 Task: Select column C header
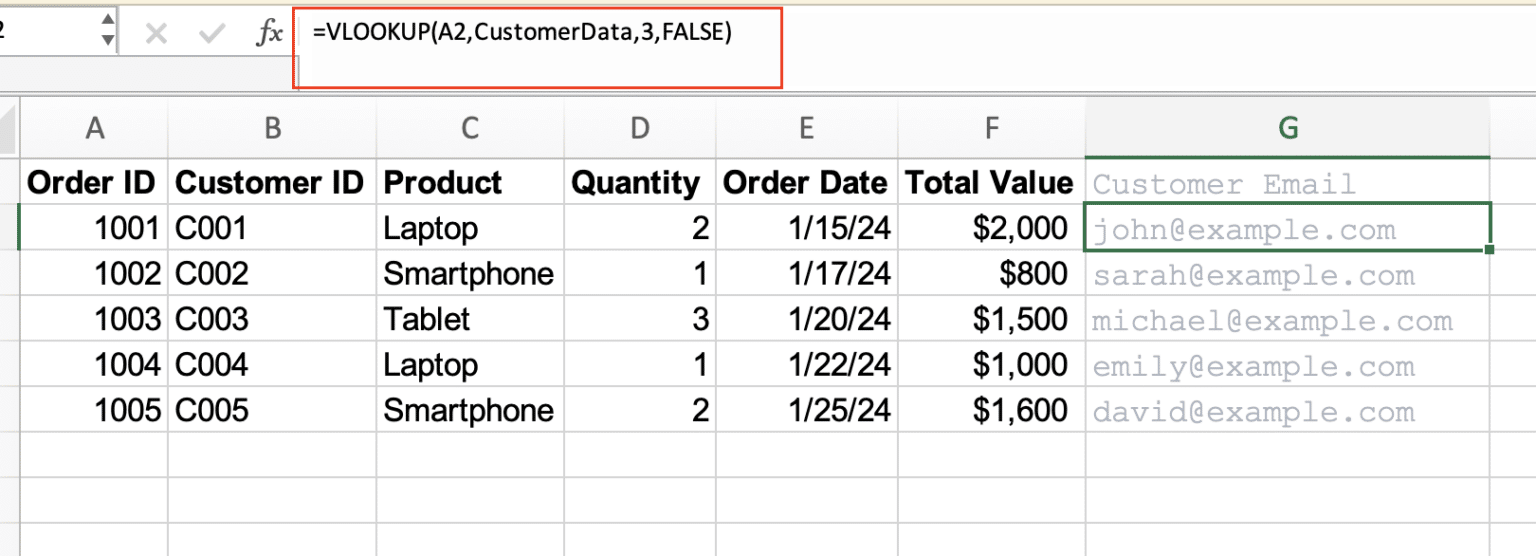[x=470, y=127]
